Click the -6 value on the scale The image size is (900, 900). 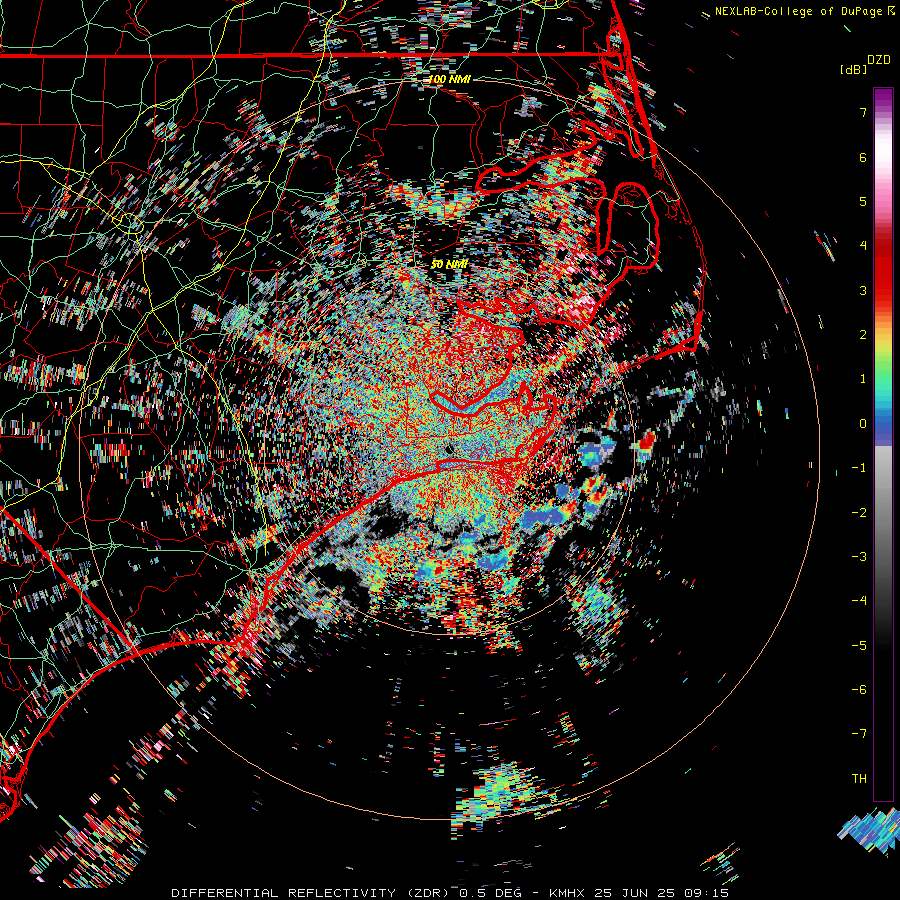[859, 690]
